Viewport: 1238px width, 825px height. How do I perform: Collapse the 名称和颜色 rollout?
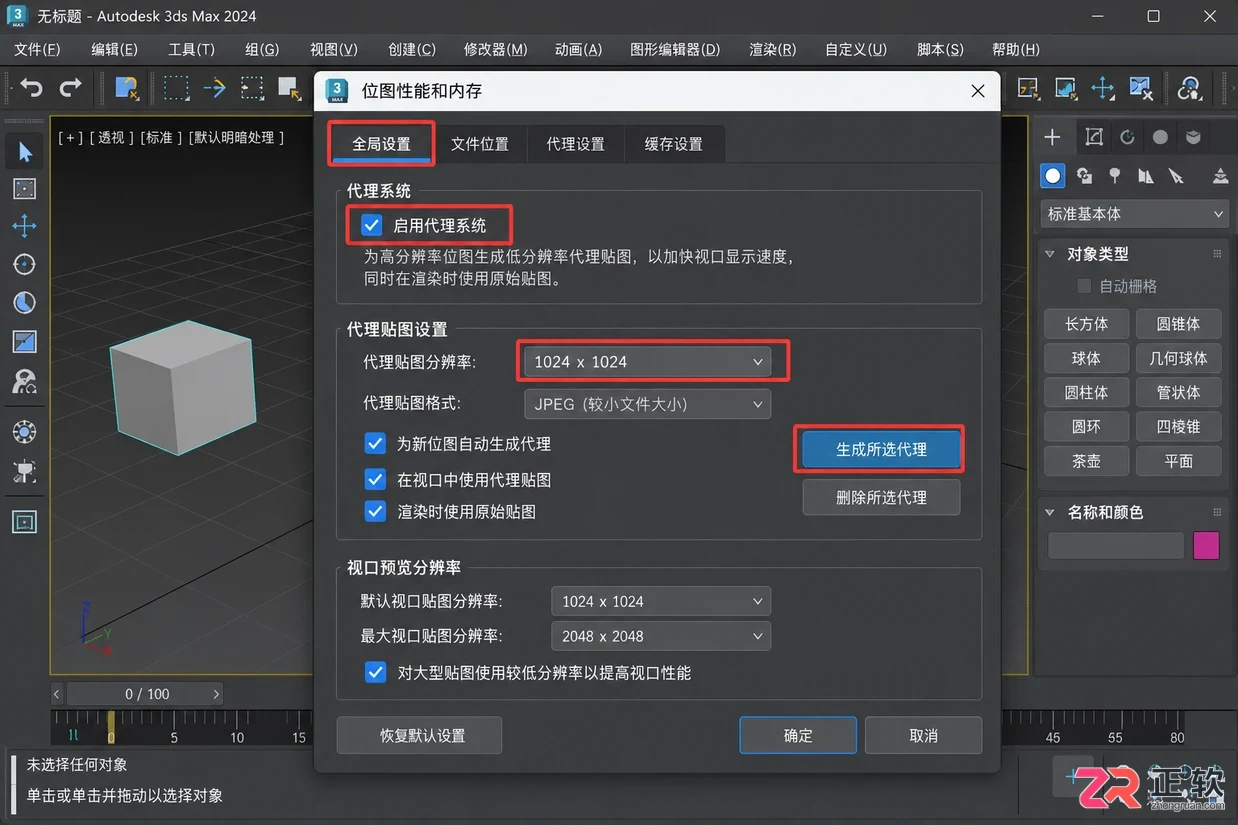pyautogui.click(x=1050, y=512)
